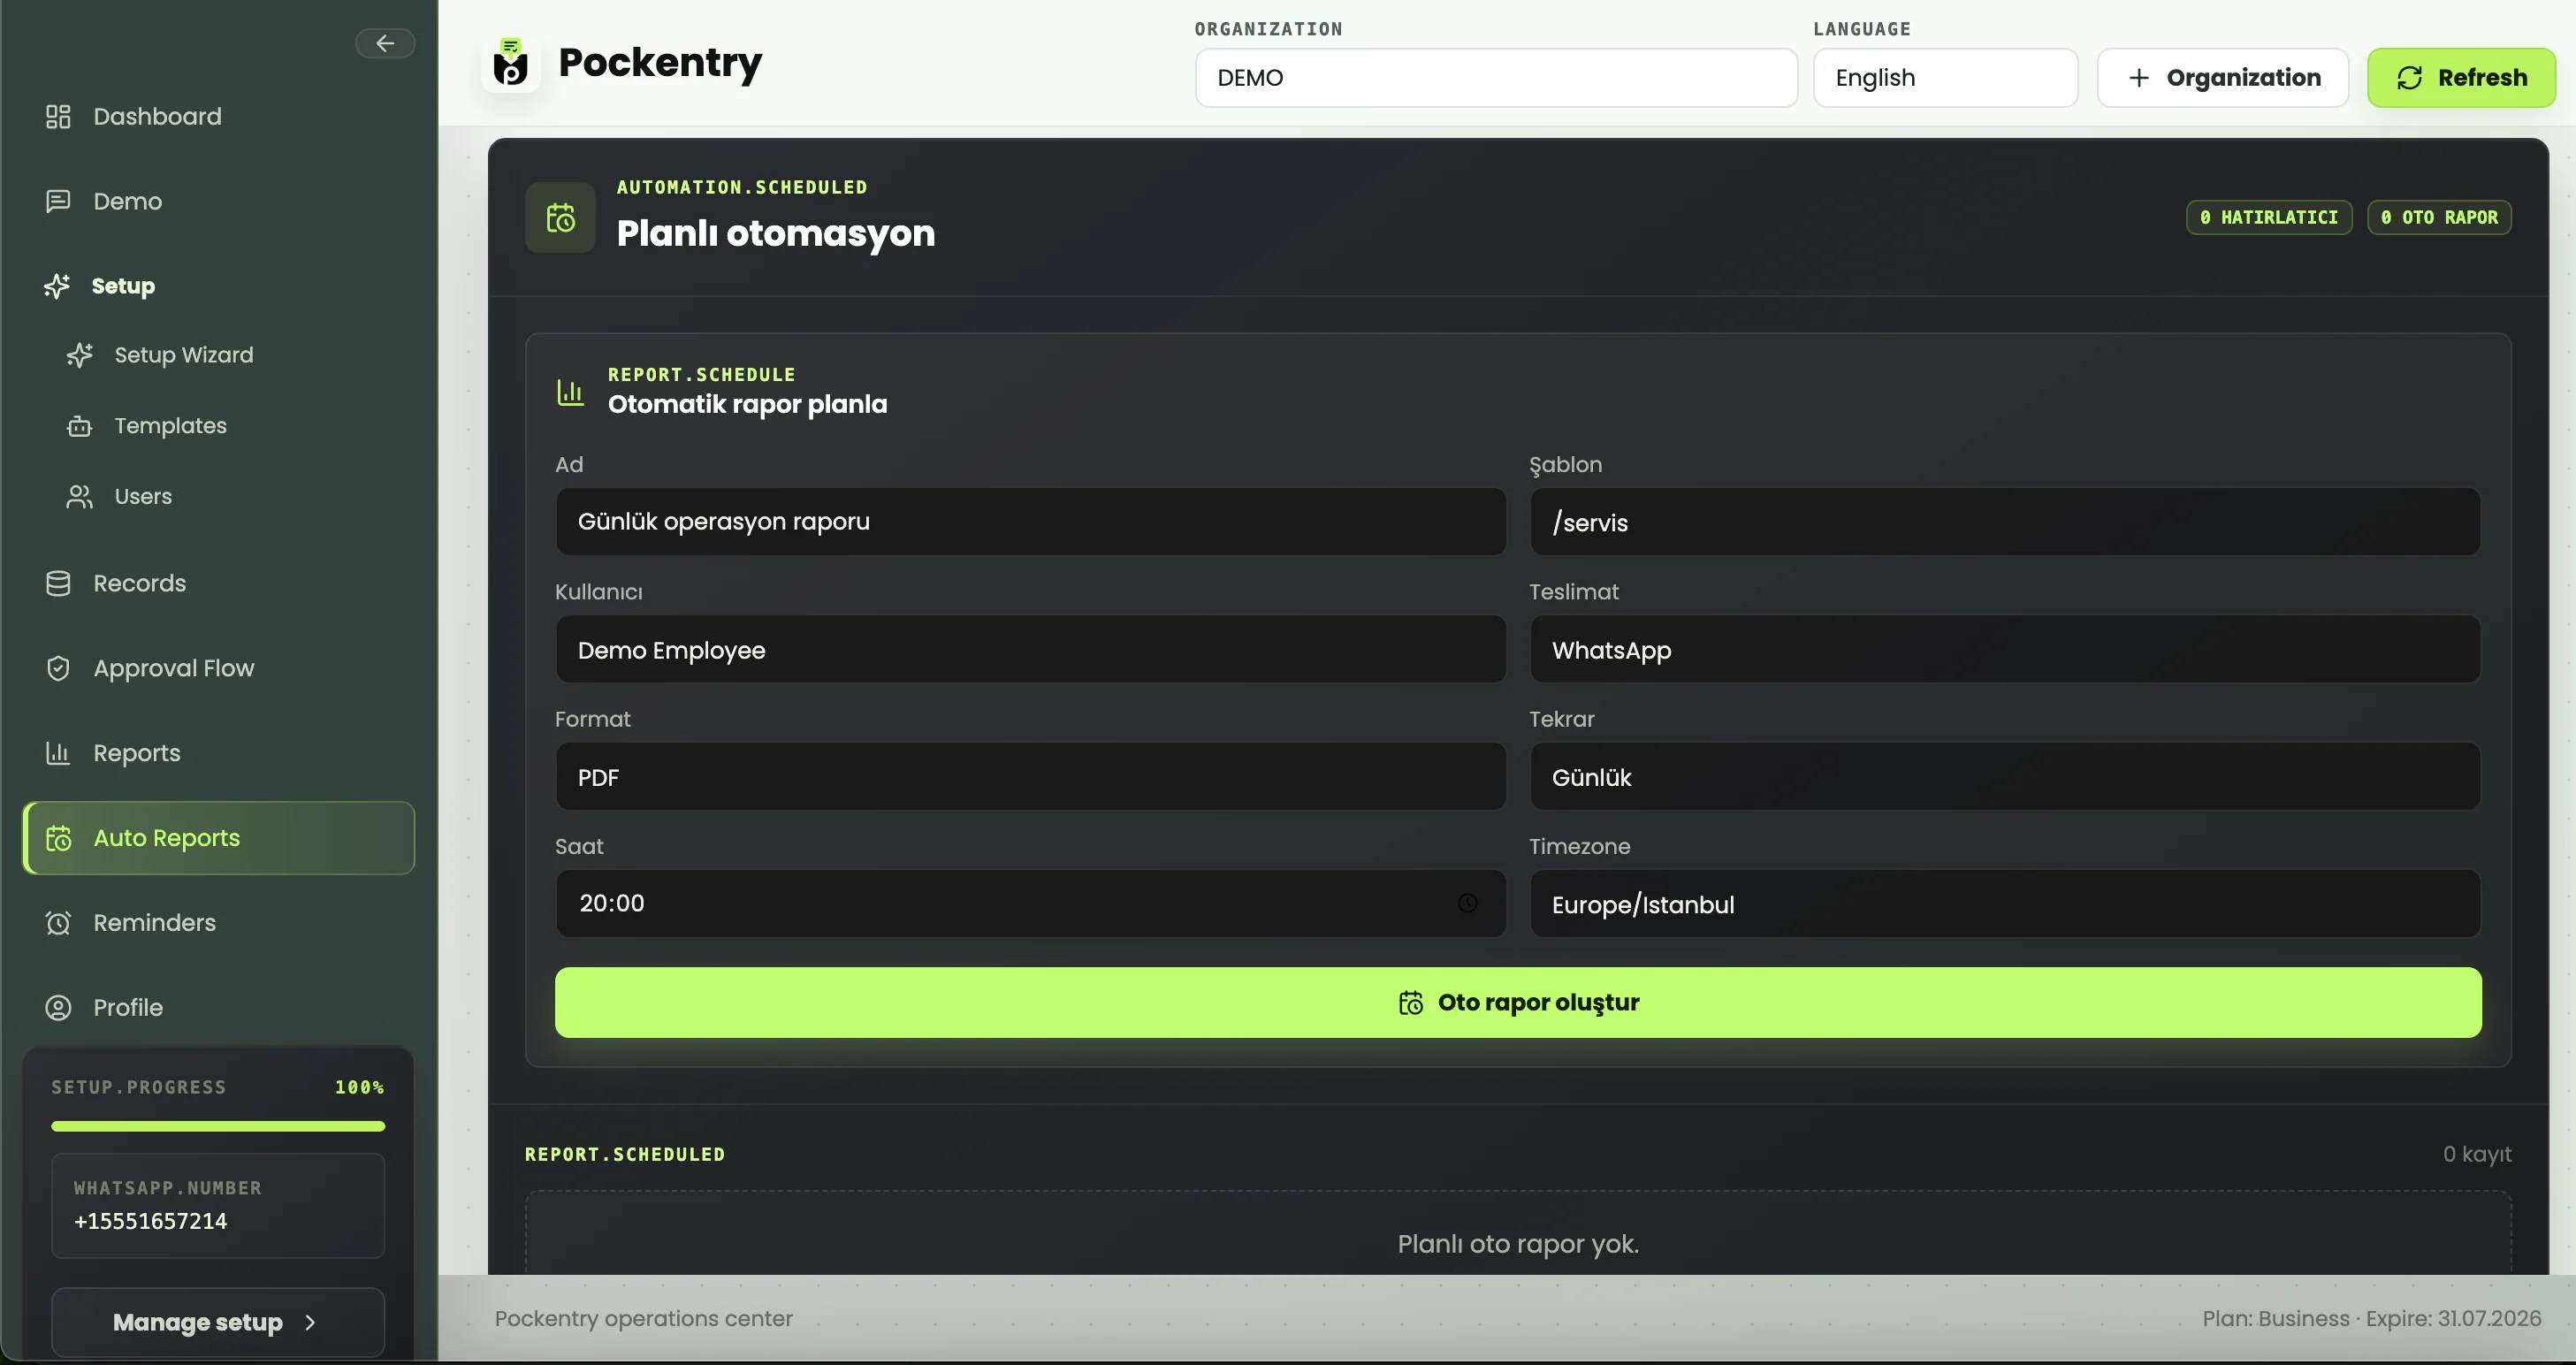Screen dimensions: 2576x1365
Task: Open Profile page
Action: point(219,1008)
